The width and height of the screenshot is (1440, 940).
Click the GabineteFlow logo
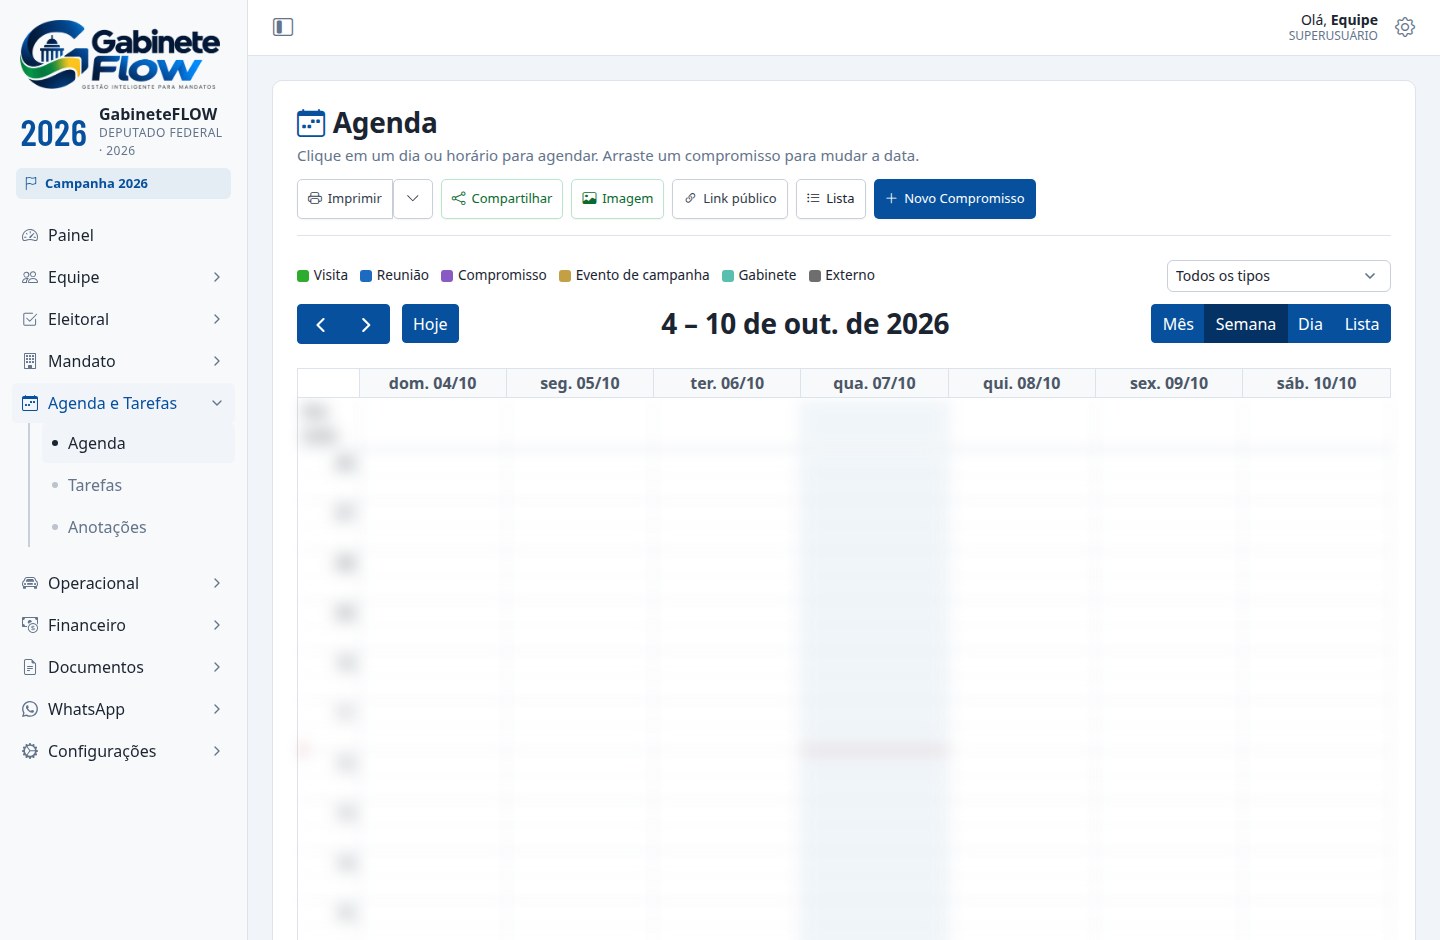point(120,54)
